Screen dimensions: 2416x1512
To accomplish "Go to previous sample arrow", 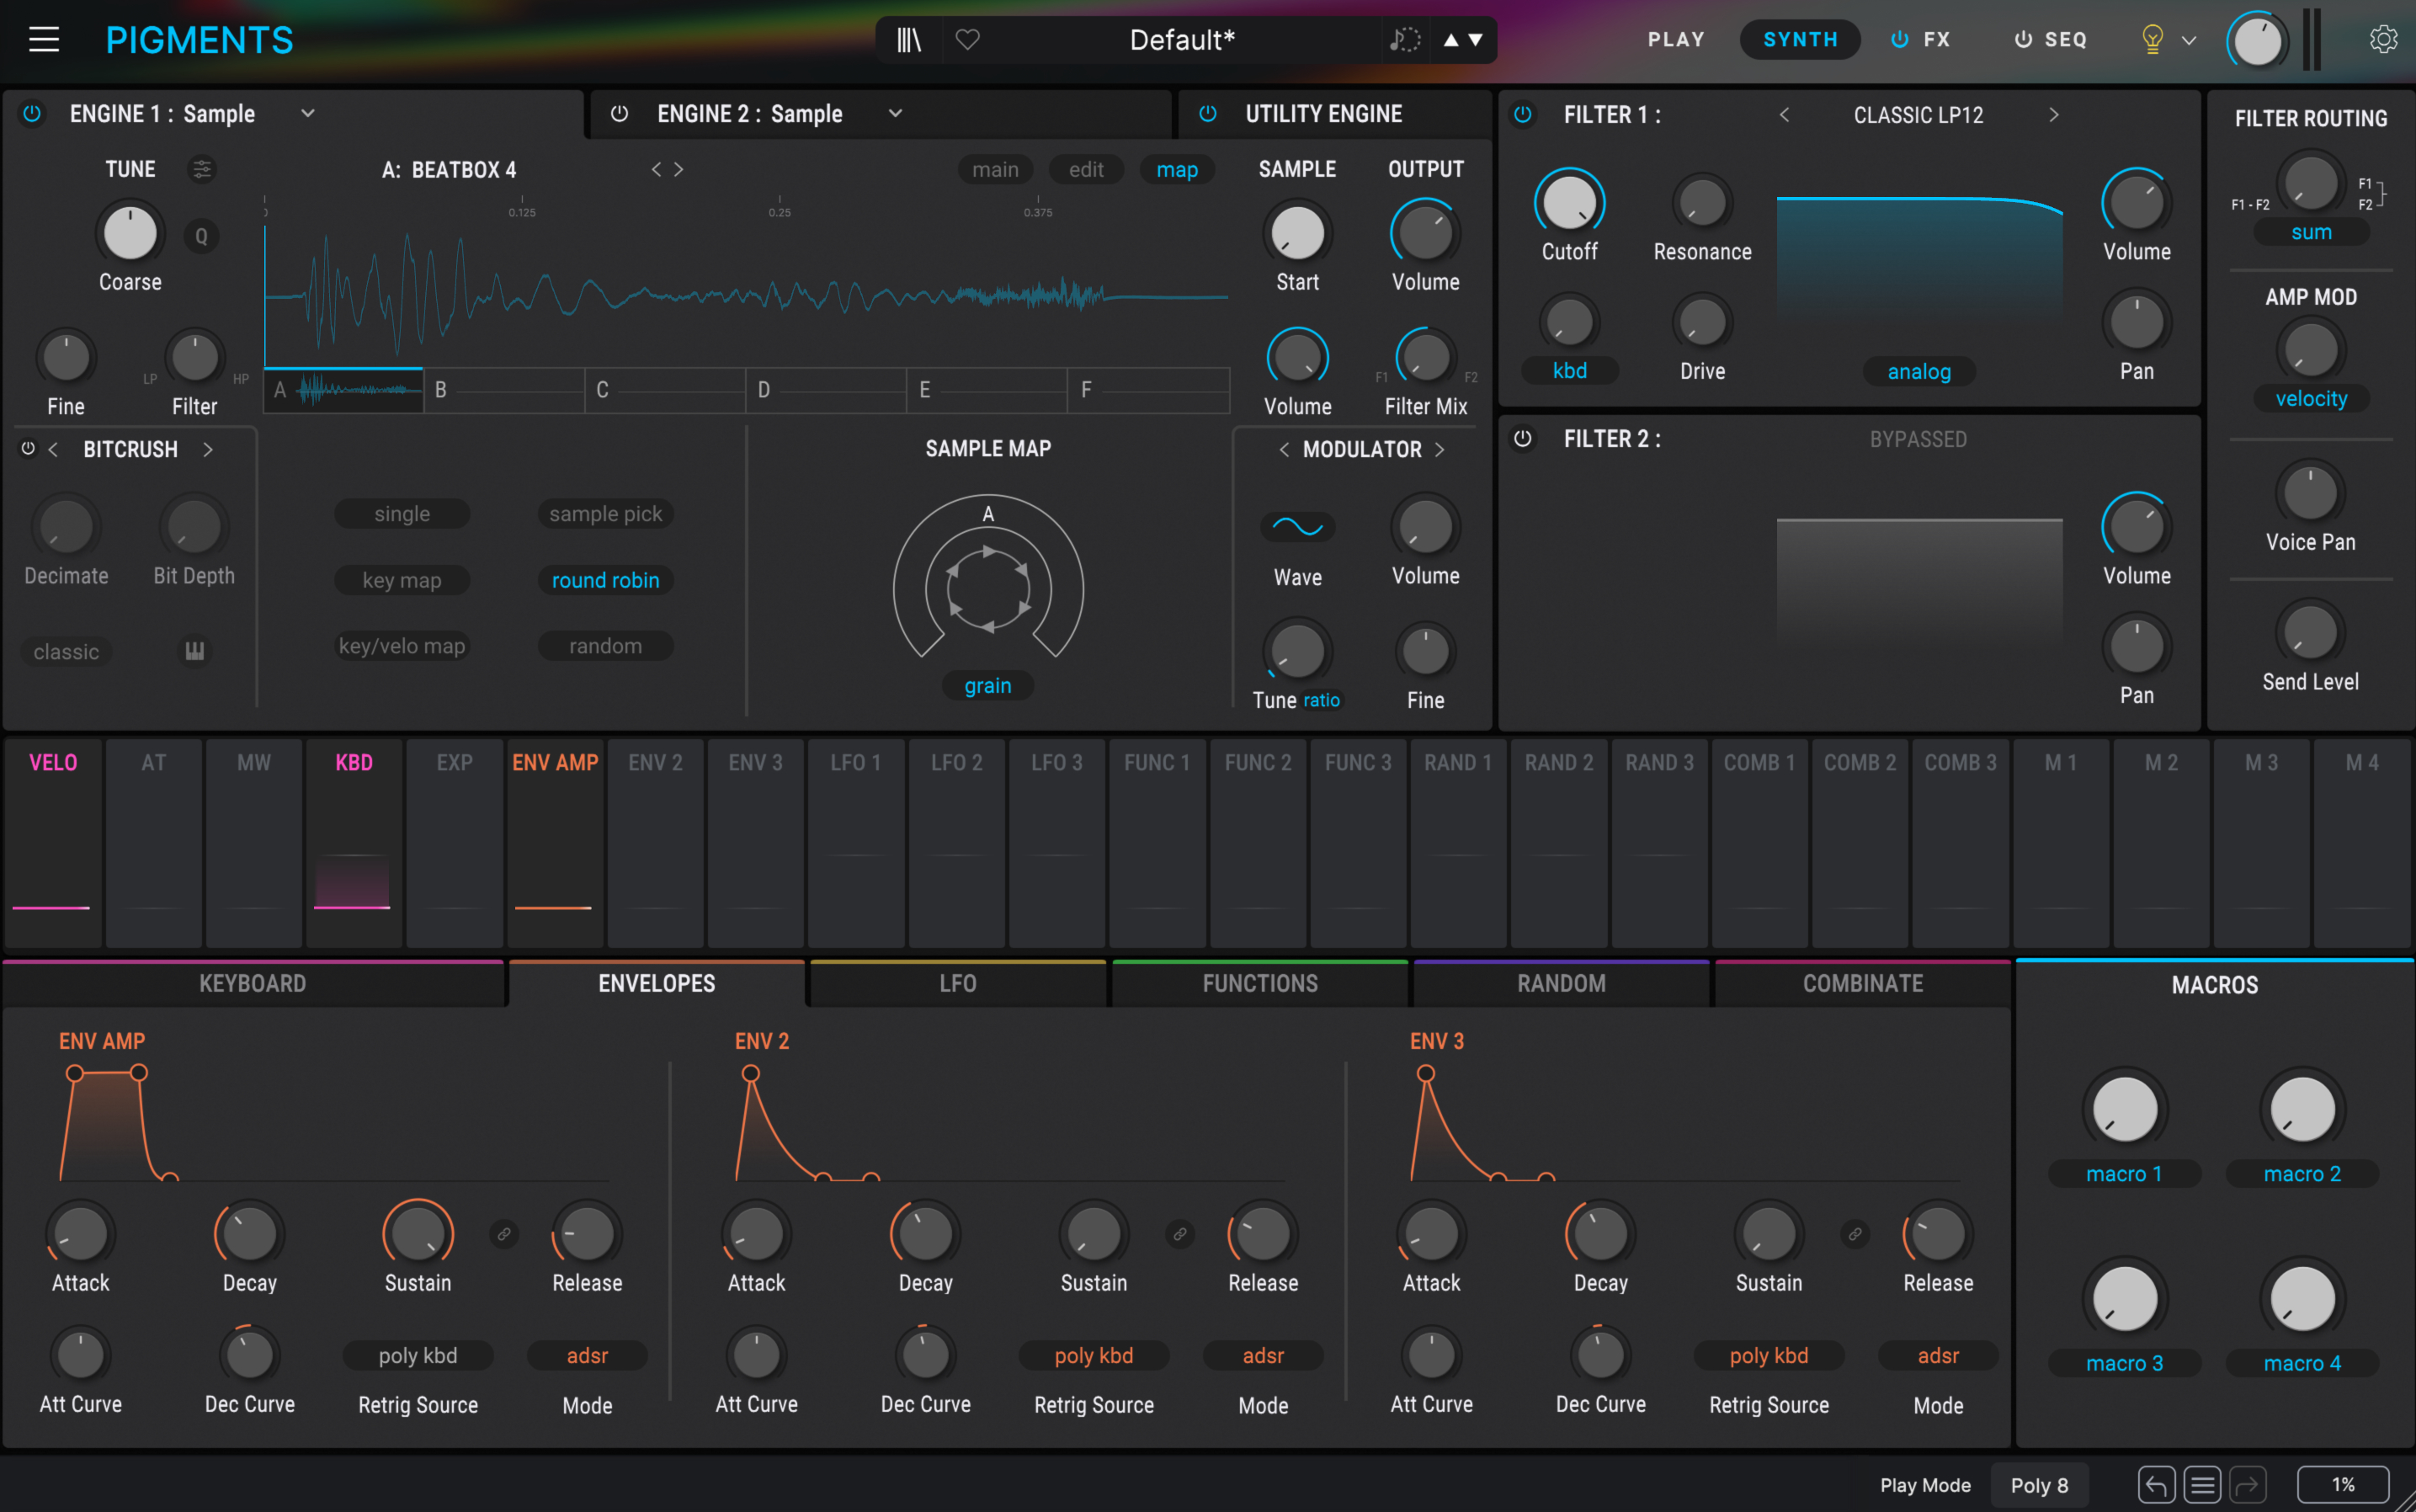I will click(656, 169).
